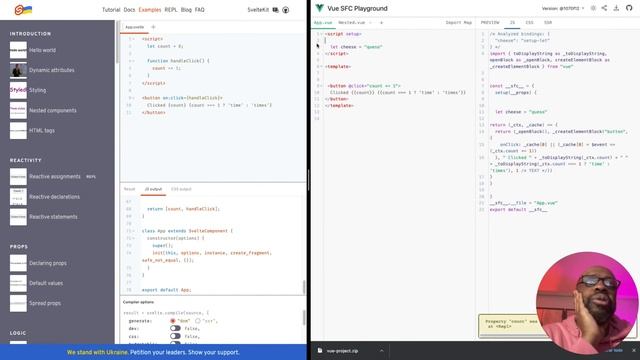640x360 pixels.
Task: Open the Vue playground GitHub icon
Action: (629, 8)
